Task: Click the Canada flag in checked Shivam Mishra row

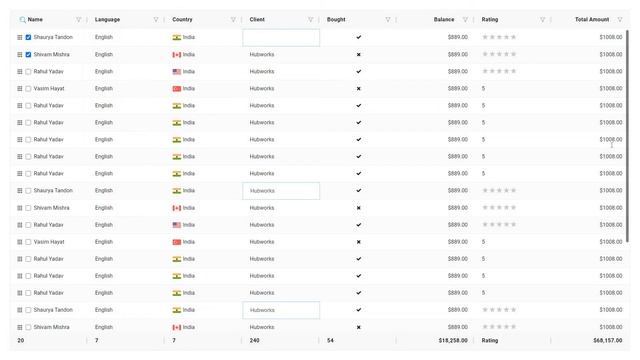Action: coord(177,54)
